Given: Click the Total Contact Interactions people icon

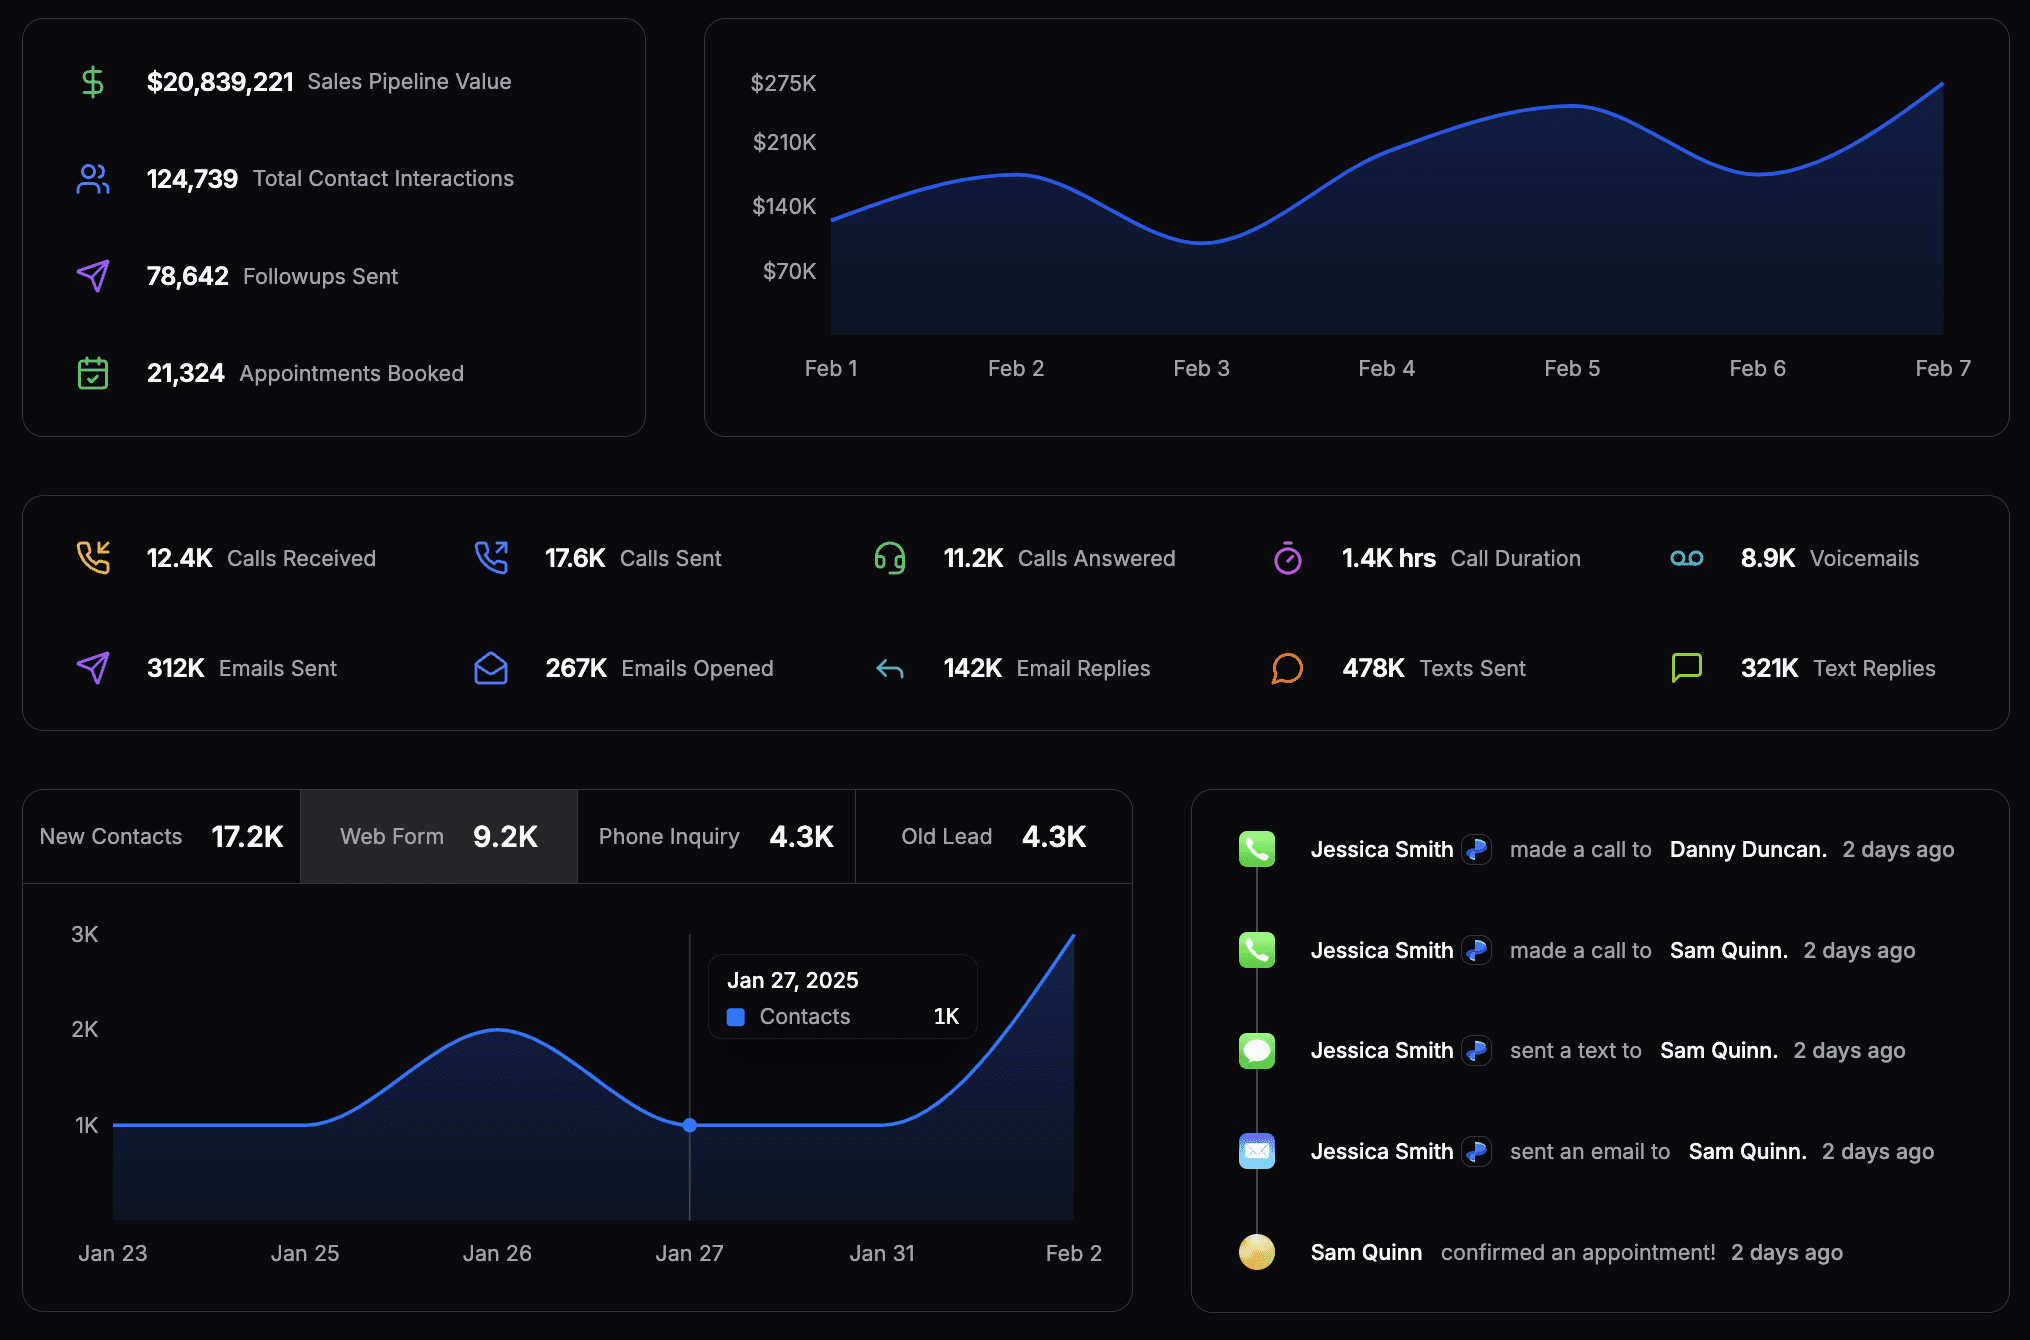Looking at the screenshot, I should coord(93,179).
